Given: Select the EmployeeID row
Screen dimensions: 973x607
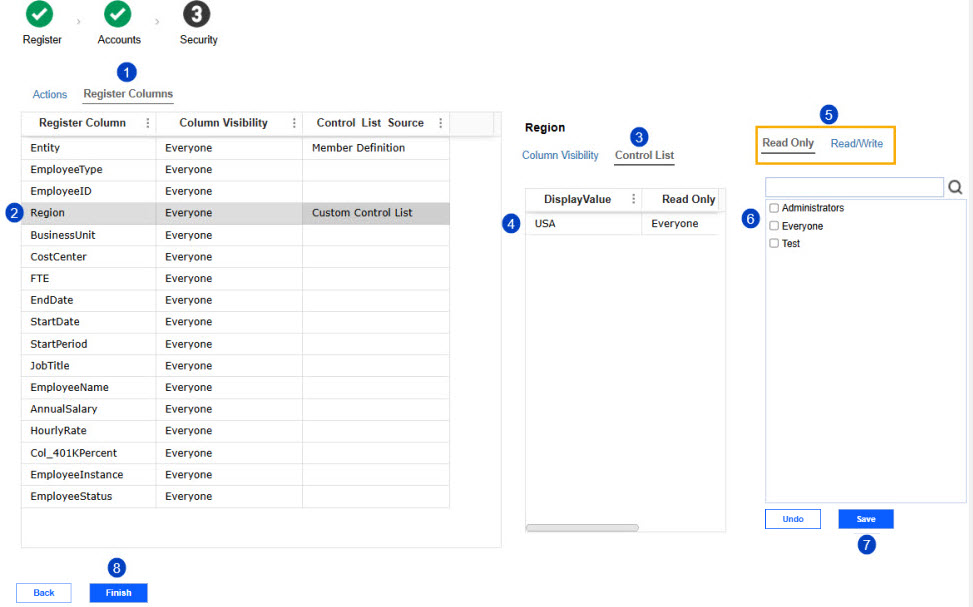Looking at the screenshot, I should (x=235, y=191).
